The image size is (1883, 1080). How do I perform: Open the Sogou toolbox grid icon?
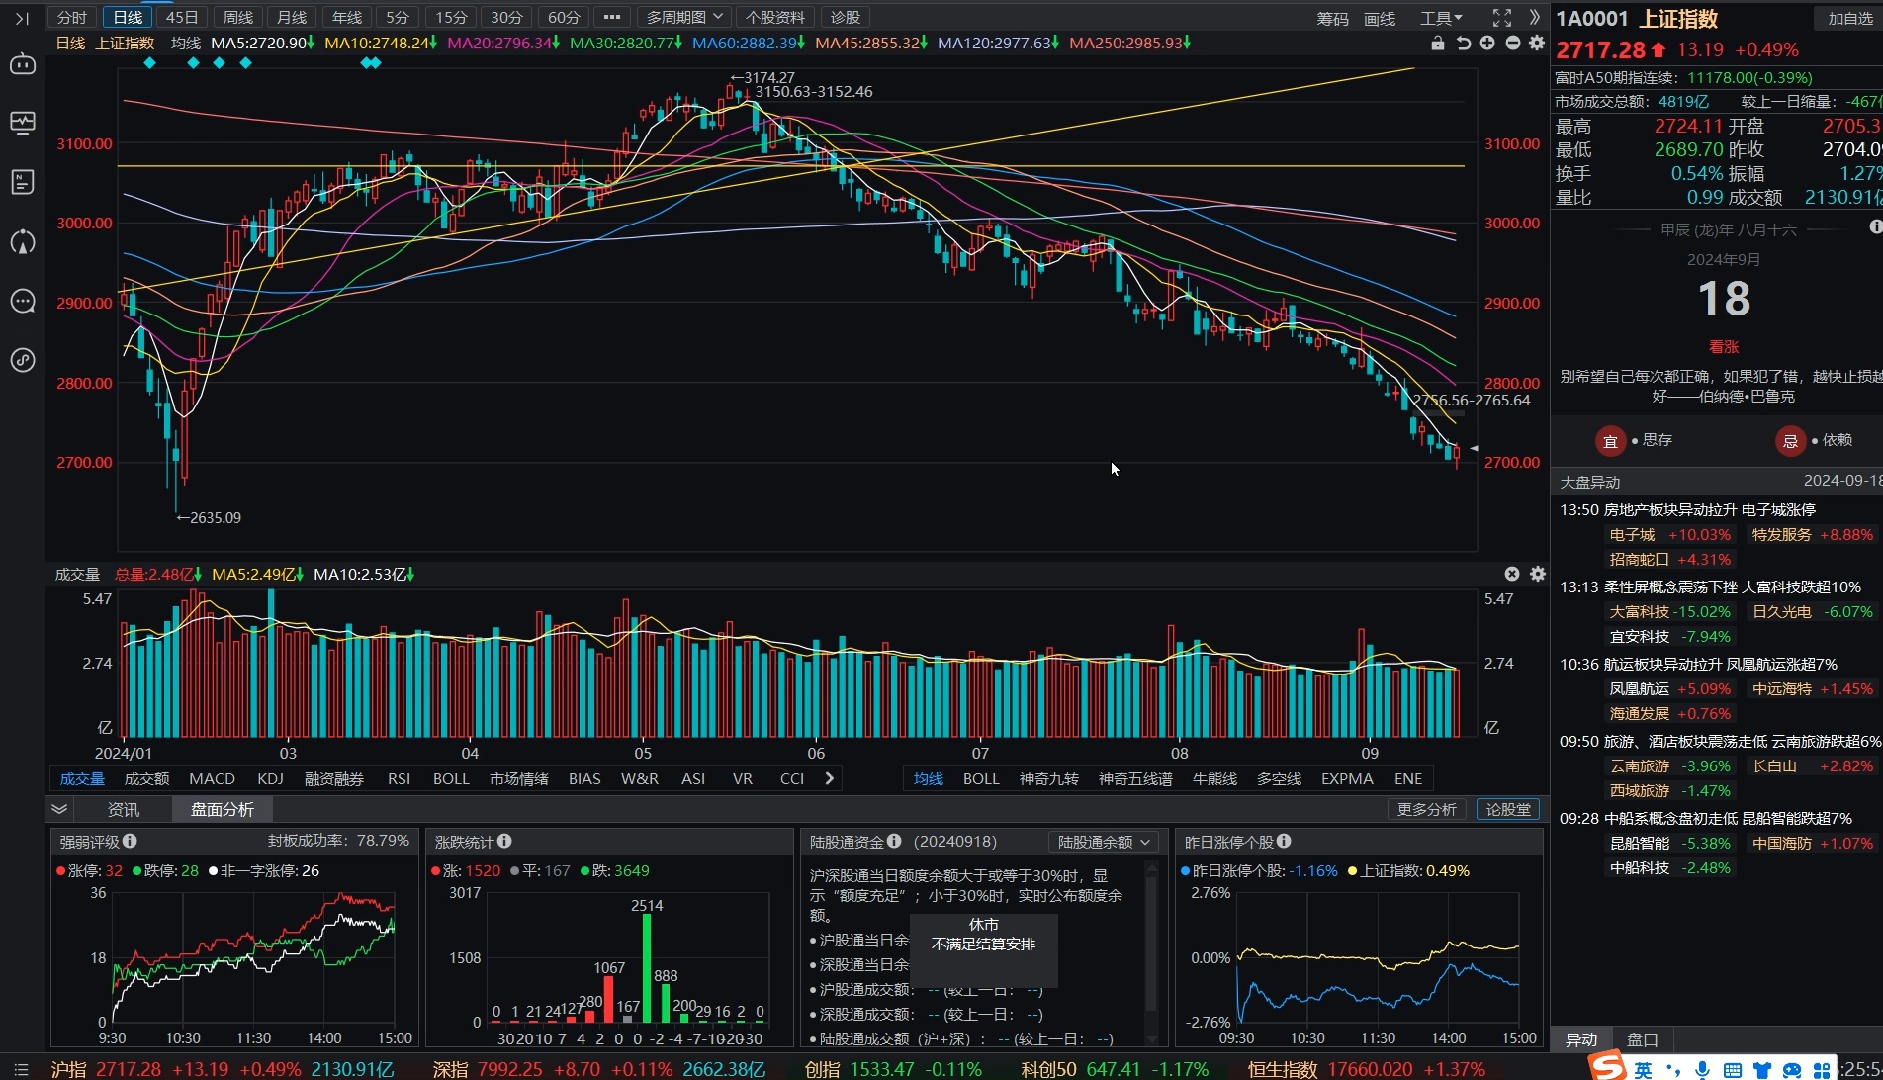click(x=1823, y=1070)
